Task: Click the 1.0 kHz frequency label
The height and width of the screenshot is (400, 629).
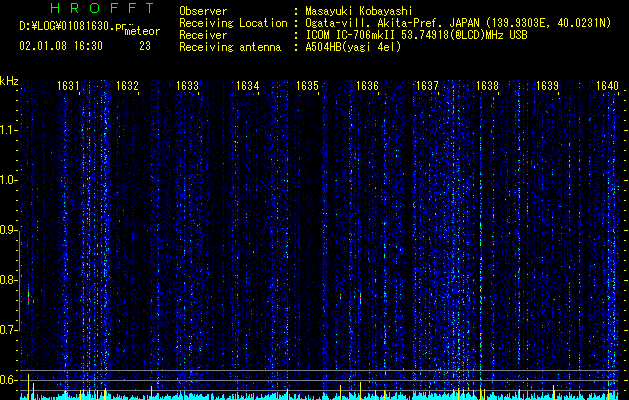Action: [x=9, y=180]
